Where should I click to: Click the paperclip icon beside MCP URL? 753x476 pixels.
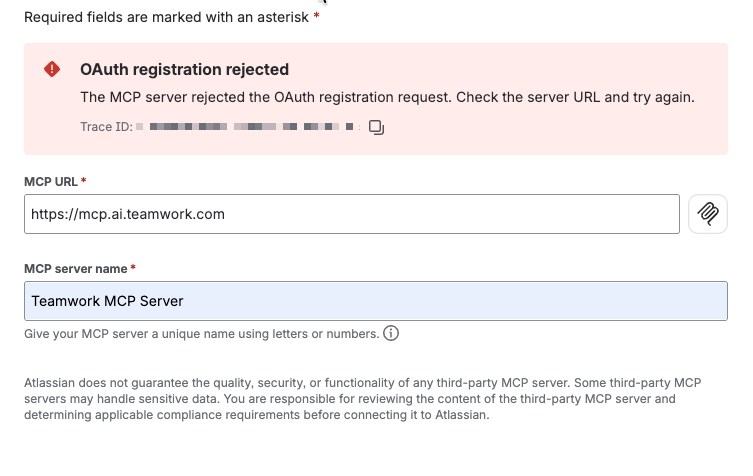(708, 214)
